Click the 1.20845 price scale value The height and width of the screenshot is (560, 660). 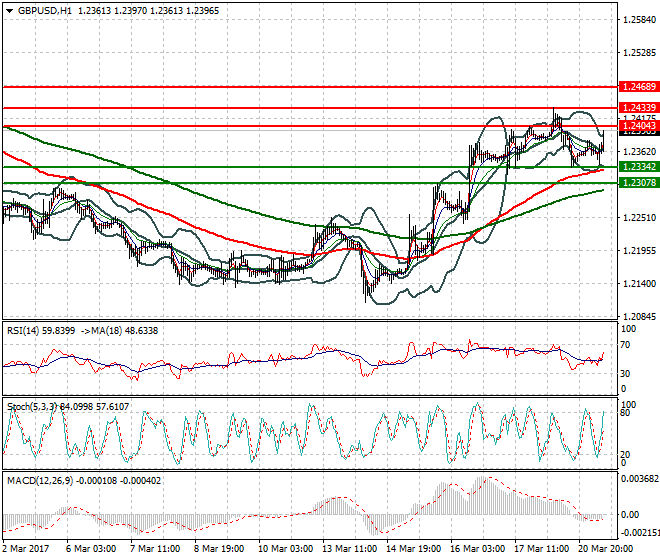click(639, 317)
